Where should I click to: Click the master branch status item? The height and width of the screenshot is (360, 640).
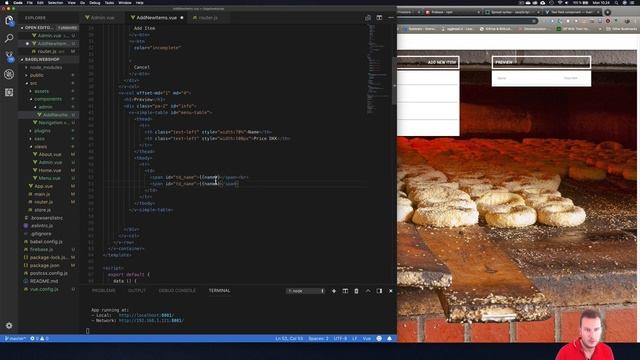(16, 338)
